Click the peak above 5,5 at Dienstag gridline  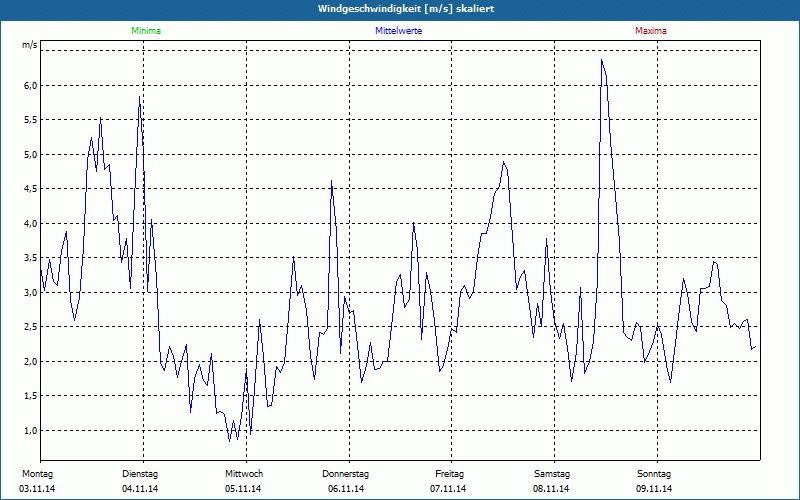(139, 96)
